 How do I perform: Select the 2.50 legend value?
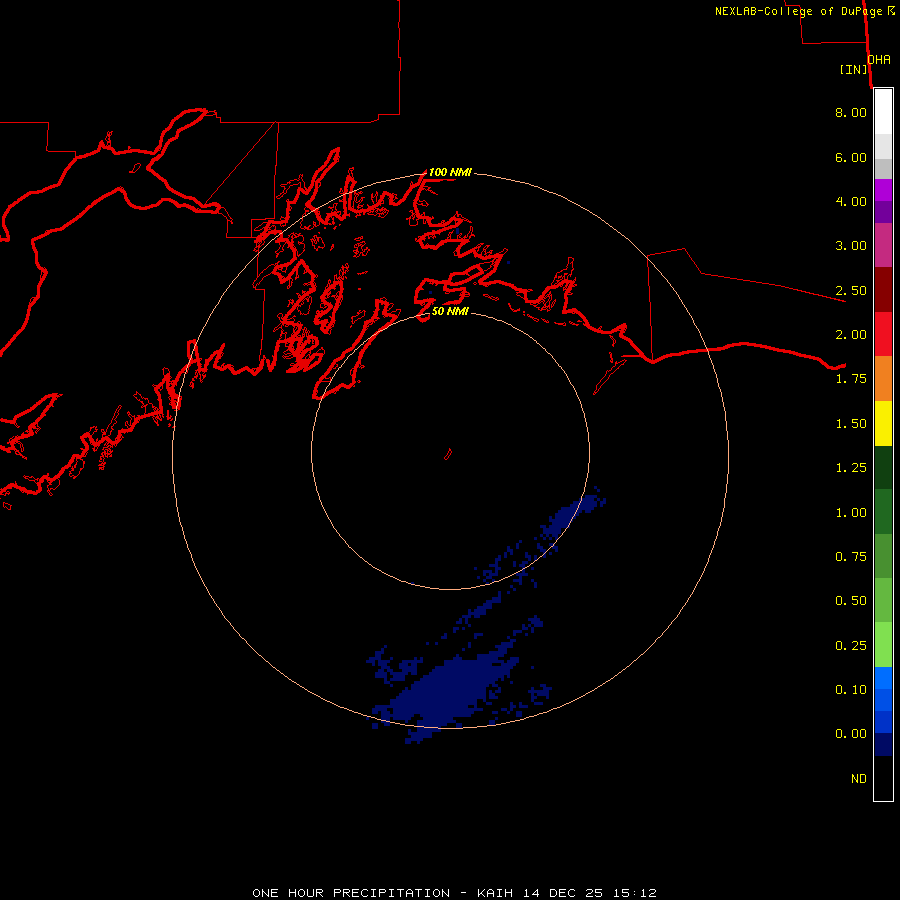click(851, 290)
